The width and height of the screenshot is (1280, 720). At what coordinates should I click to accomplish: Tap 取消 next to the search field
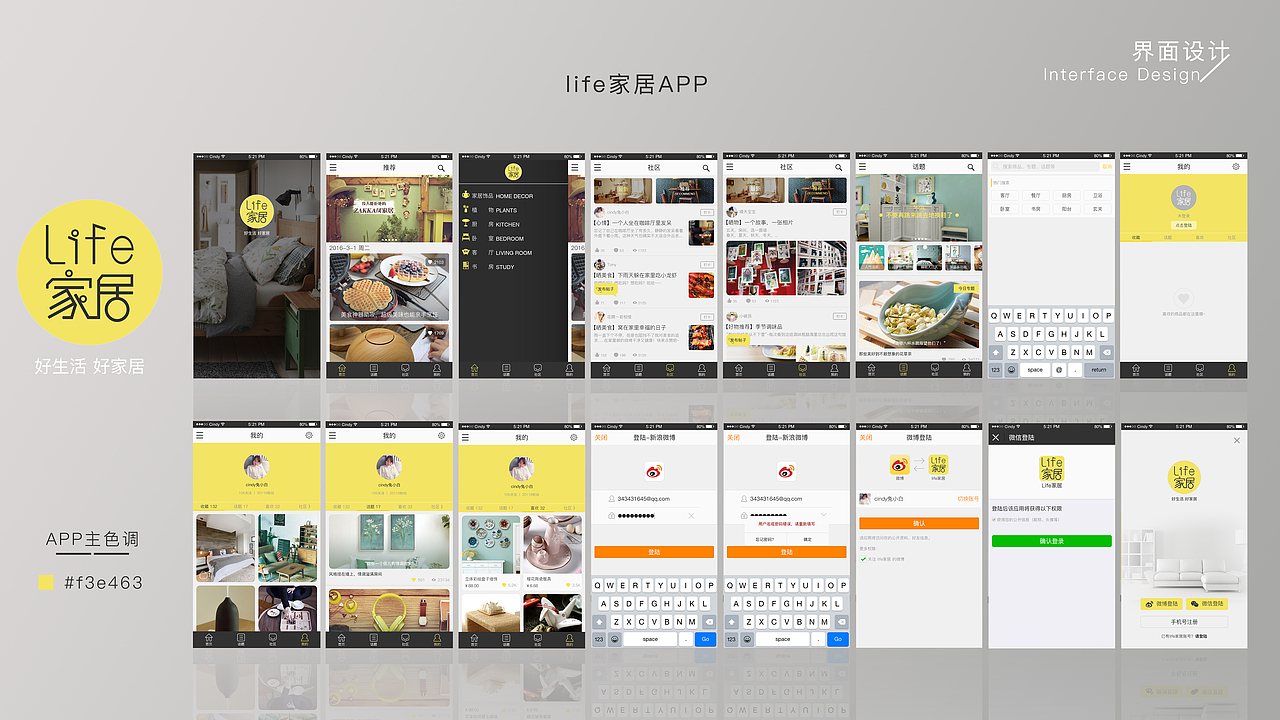1107,167
